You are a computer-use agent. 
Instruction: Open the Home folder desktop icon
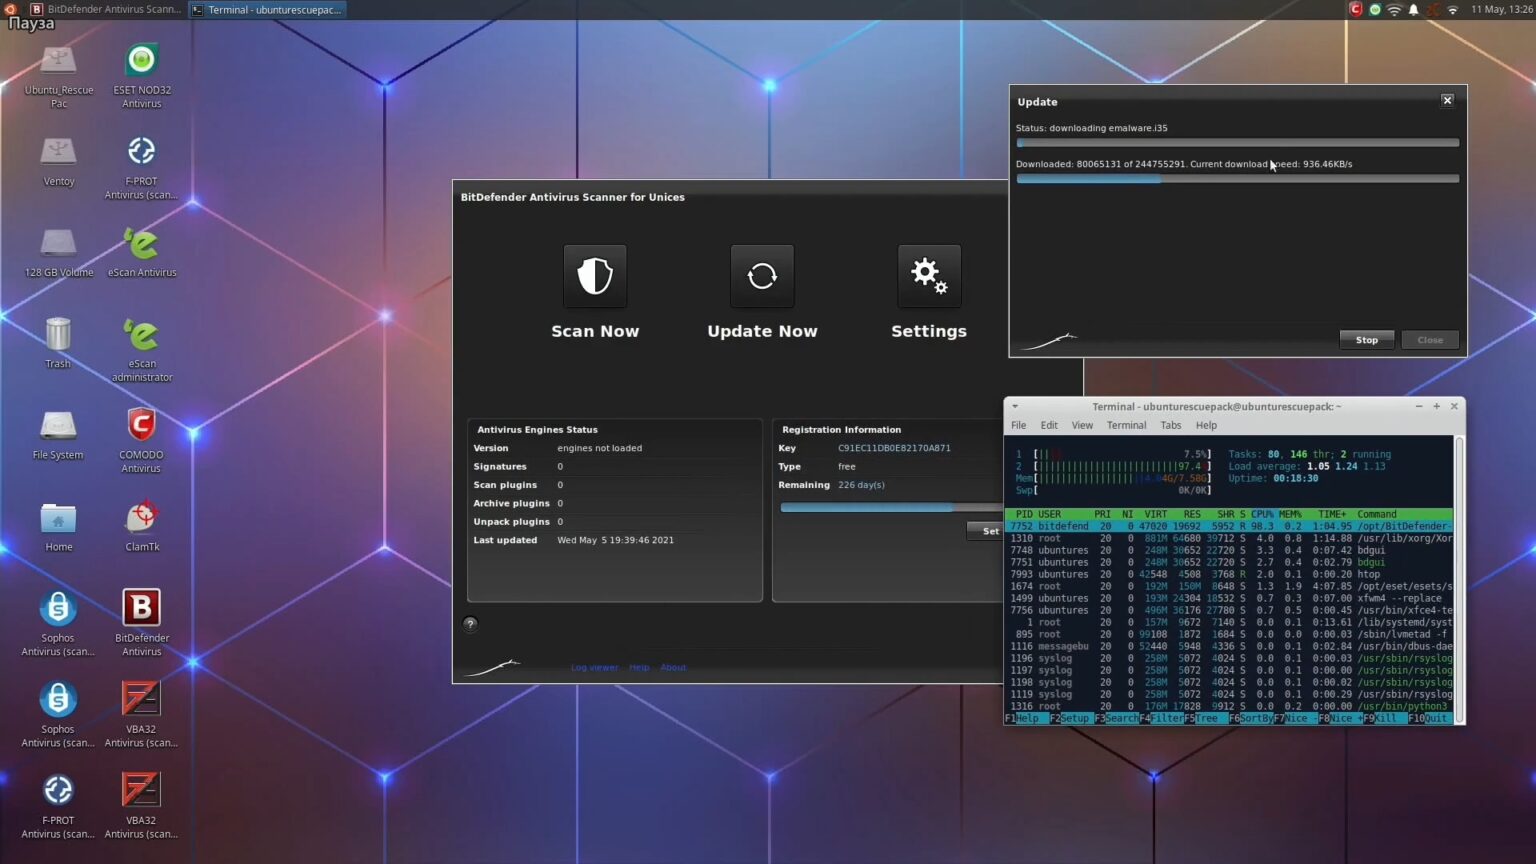click(58, 527)
